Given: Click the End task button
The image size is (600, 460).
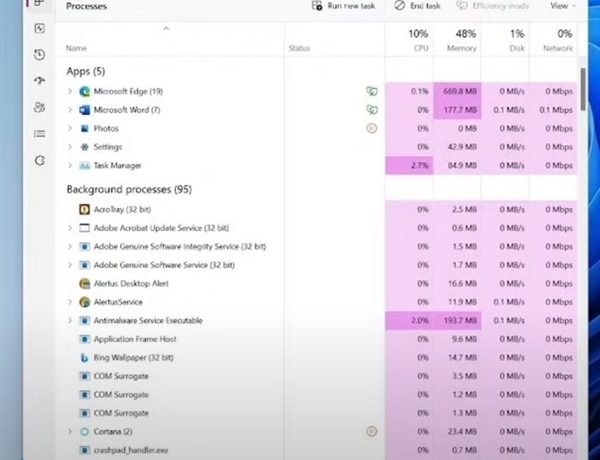Looking at the screenshot, I should 417,6.
